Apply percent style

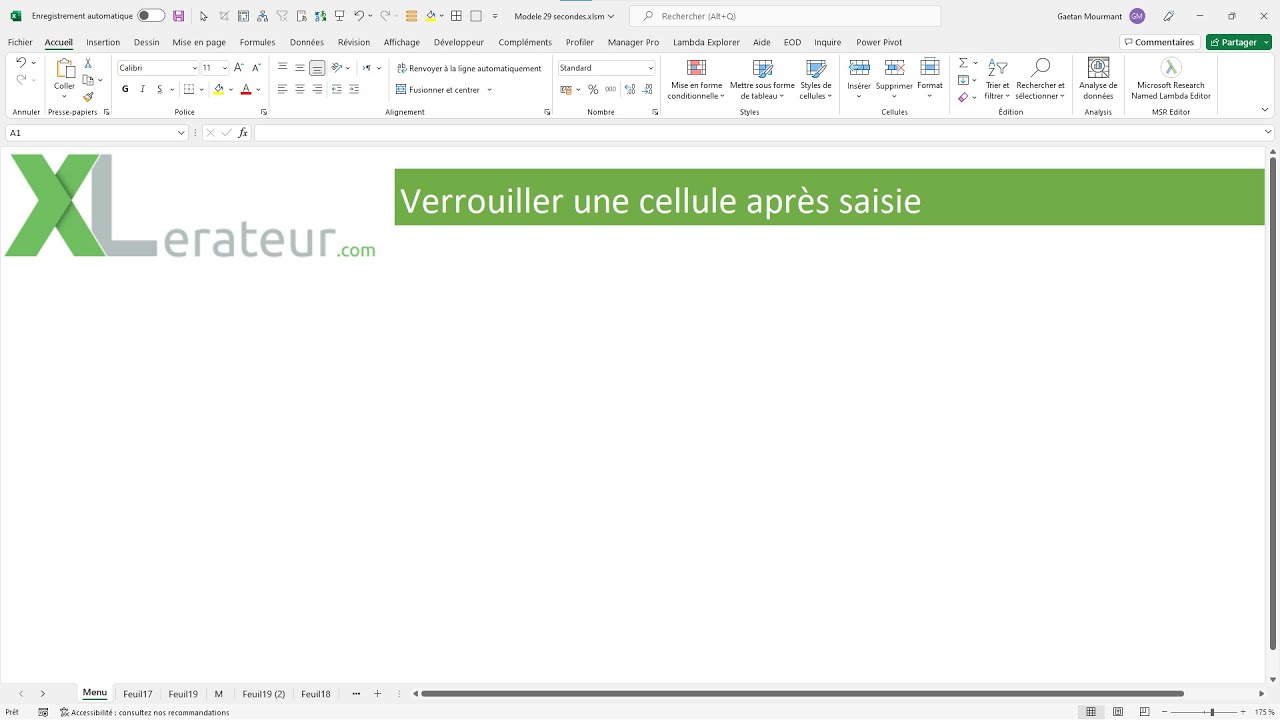(x=593, y=89)
